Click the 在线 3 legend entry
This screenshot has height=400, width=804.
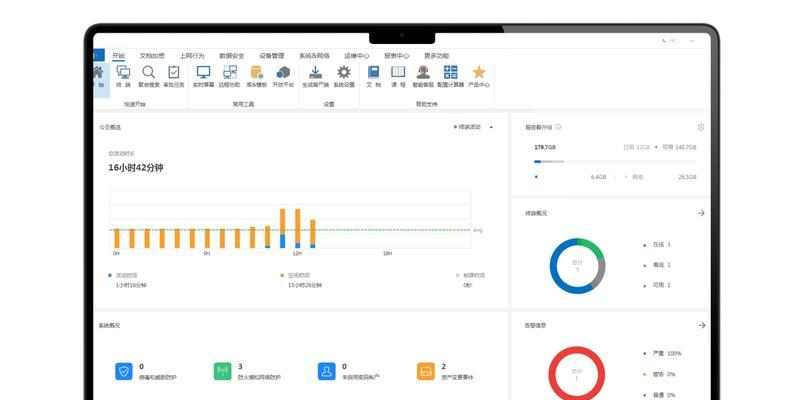(657, 245)
